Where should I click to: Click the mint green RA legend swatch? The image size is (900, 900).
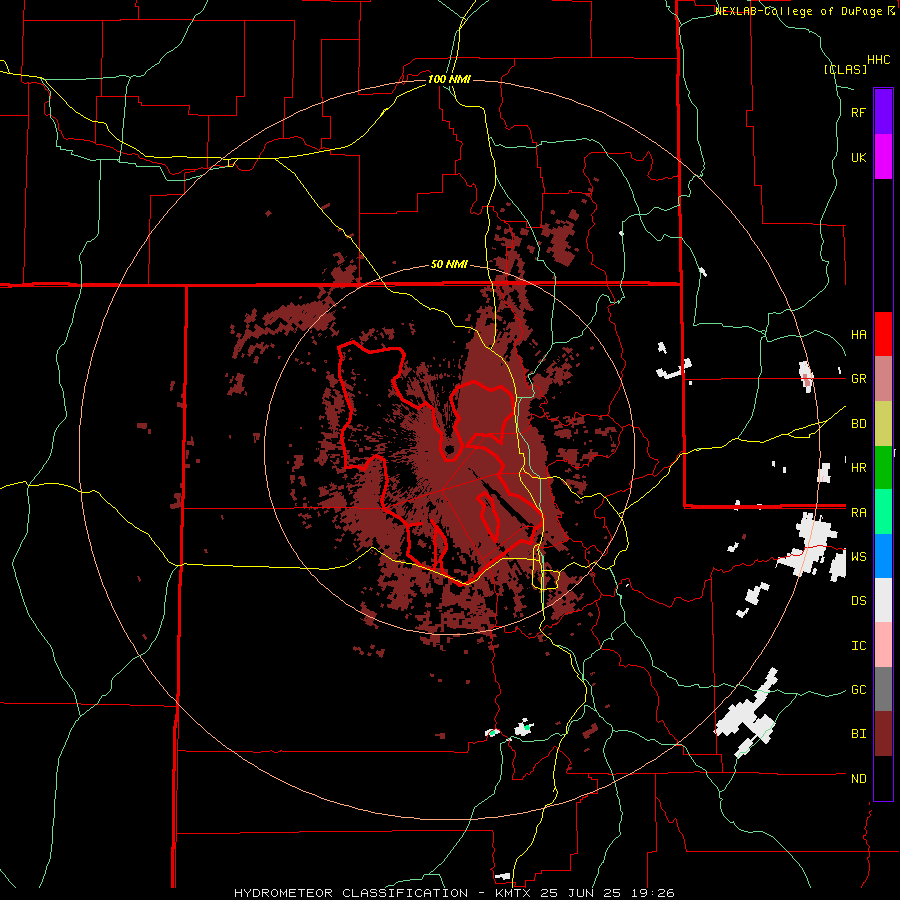883,512
